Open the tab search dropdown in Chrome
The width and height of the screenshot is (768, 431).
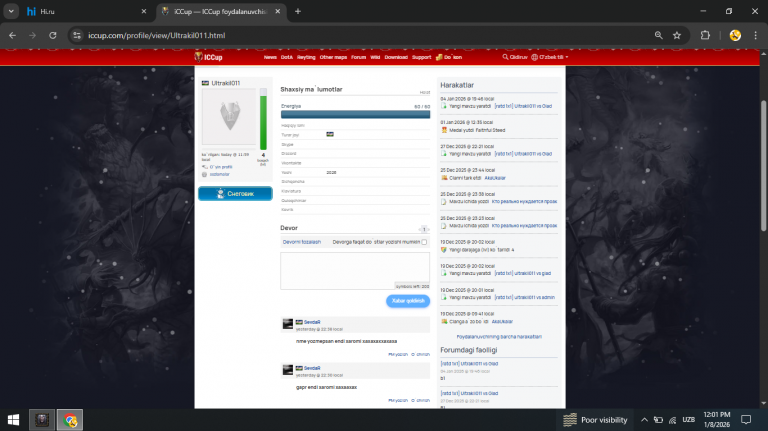11,11
